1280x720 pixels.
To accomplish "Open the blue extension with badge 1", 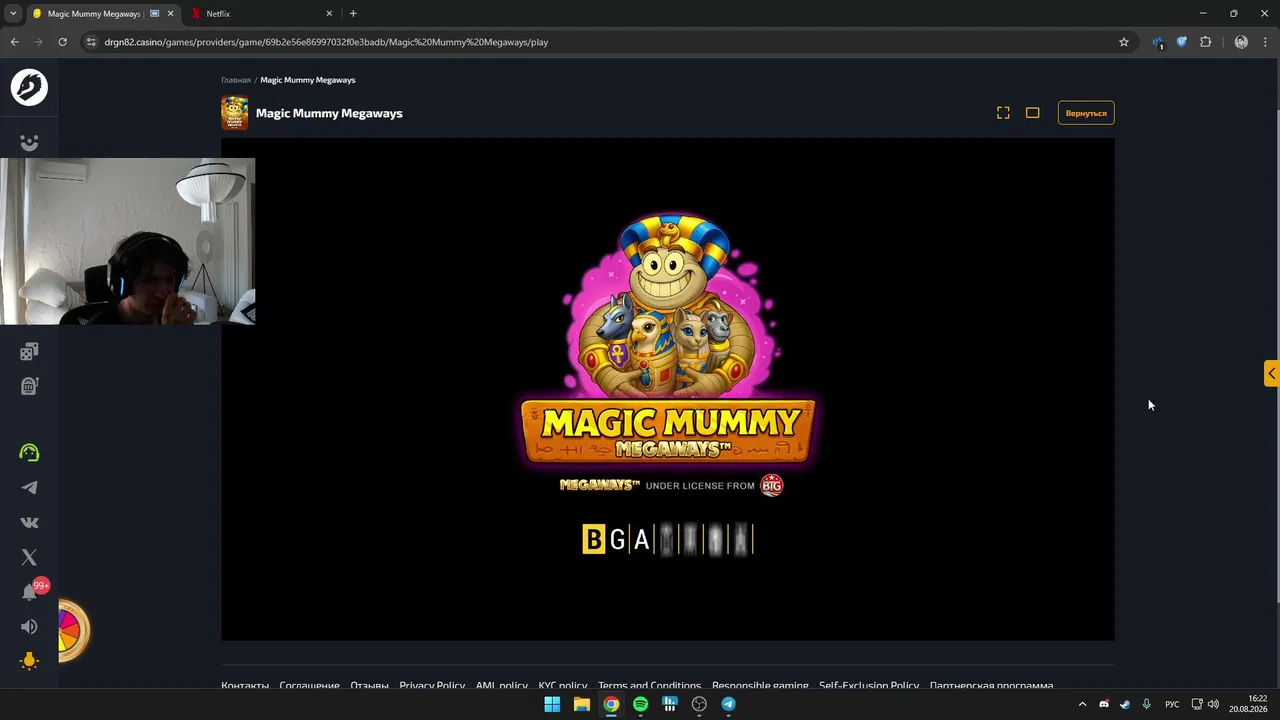I will tap(1158, 42).
